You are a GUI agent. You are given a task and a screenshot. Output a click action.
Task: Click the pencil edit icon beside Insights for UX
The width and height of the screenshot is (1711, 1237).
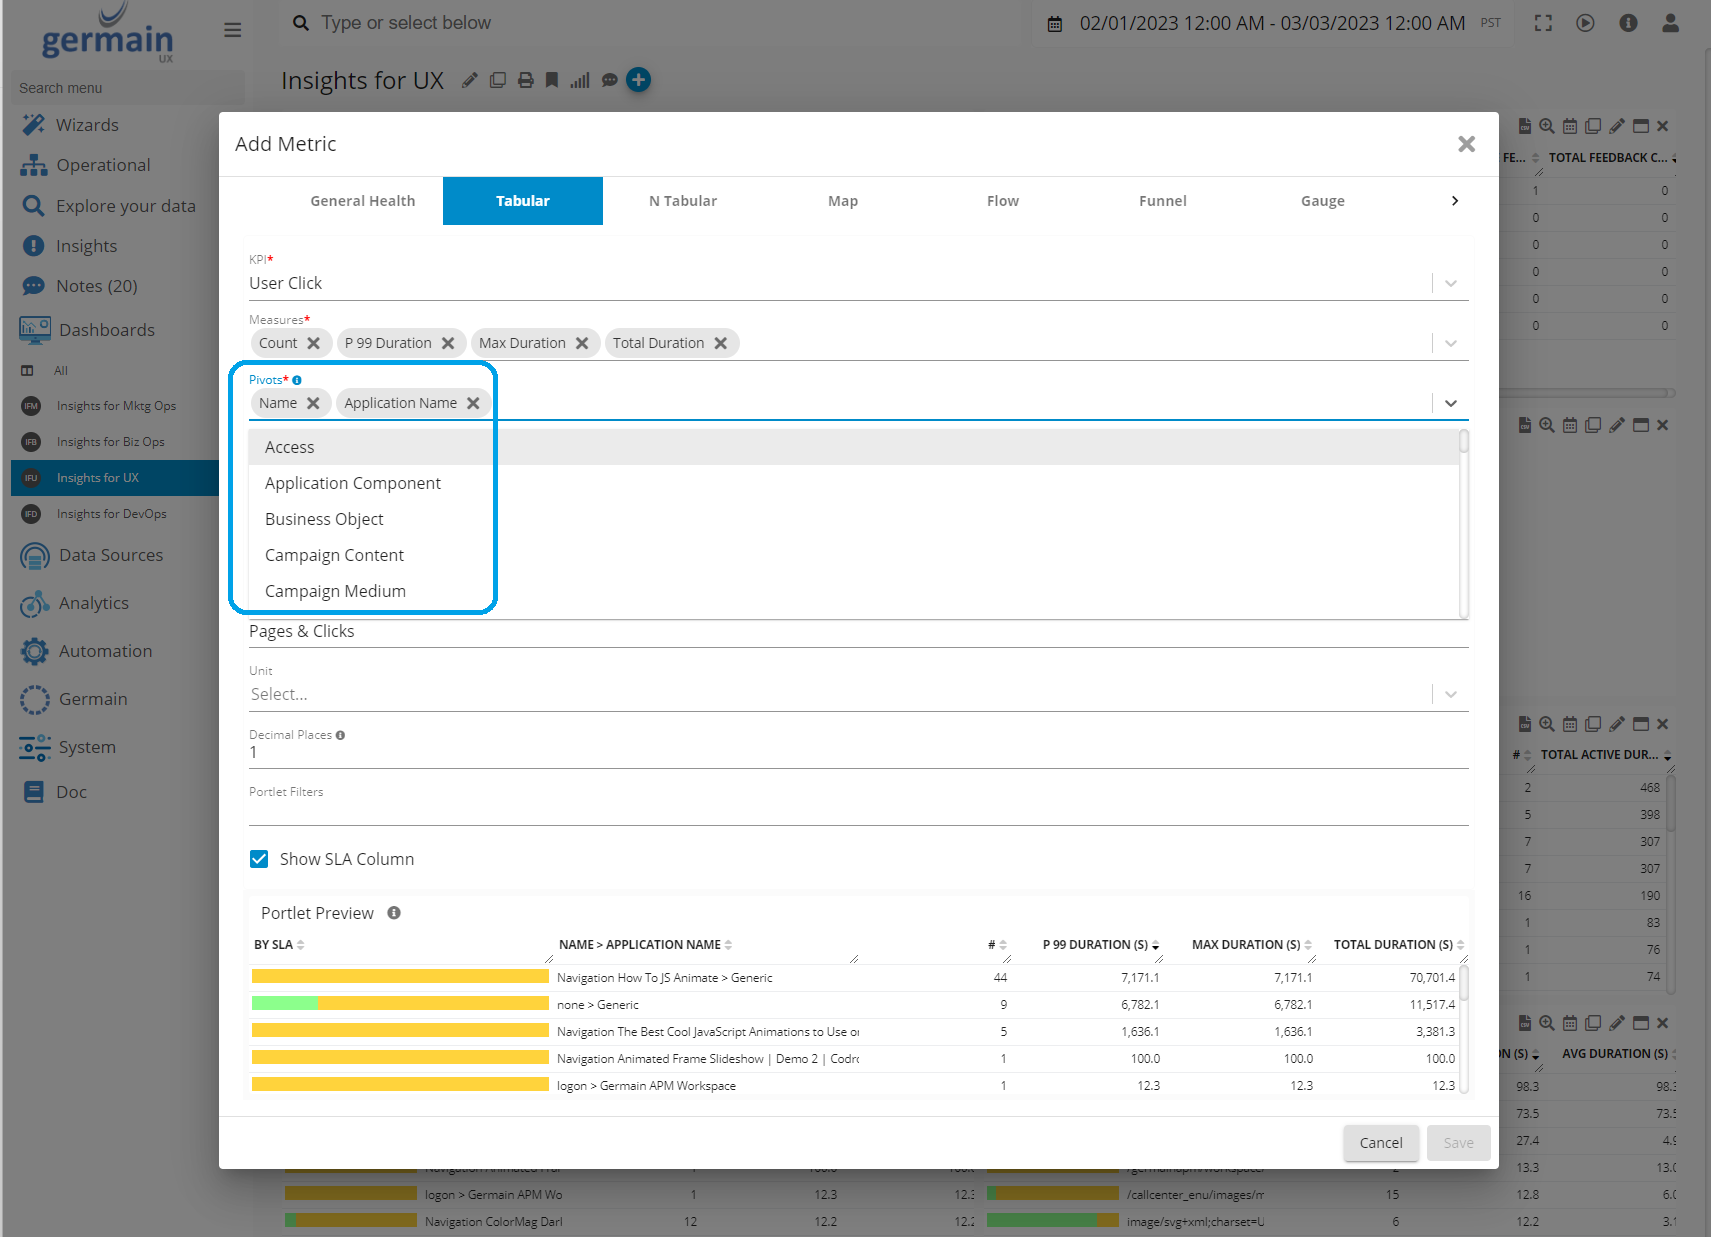[469, 80]
